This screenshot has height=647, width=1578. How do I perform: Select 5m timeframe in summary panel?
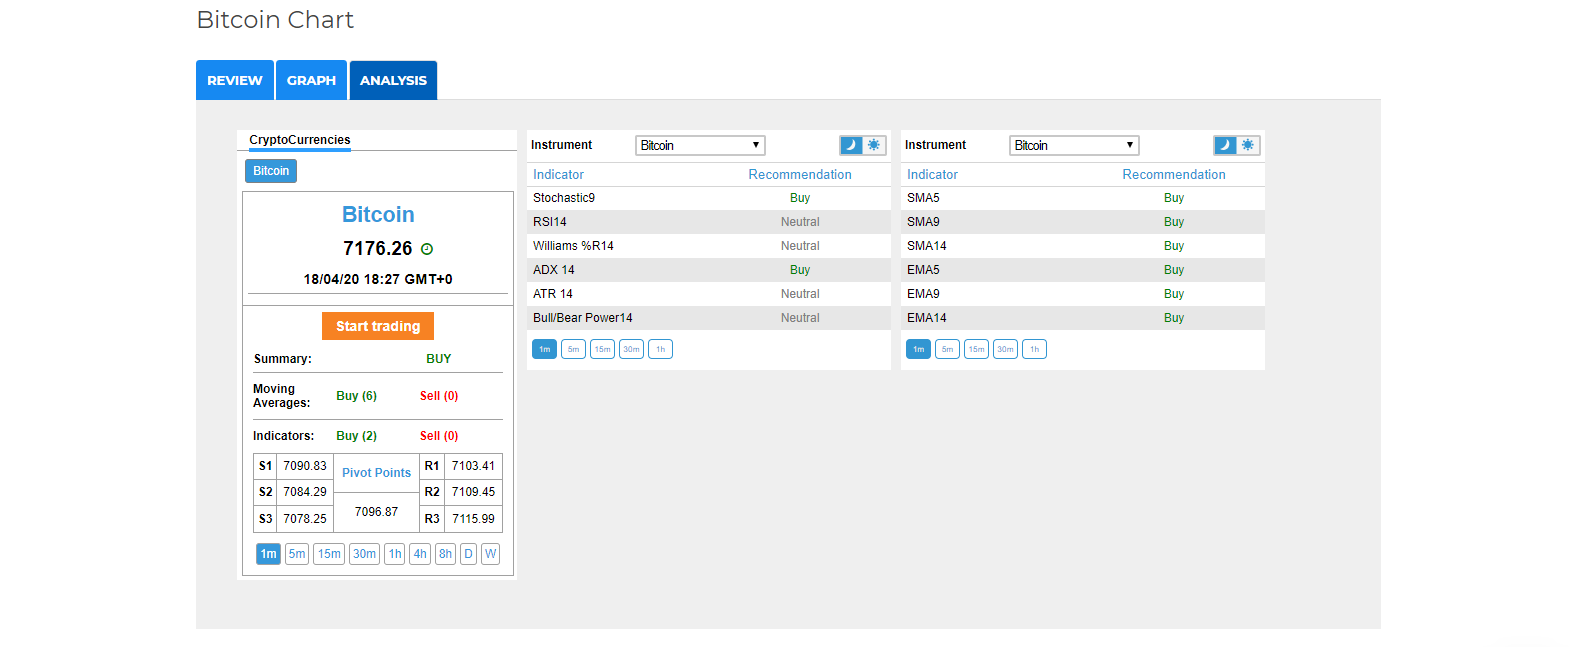pyautogui.click(x=297, y=554)
